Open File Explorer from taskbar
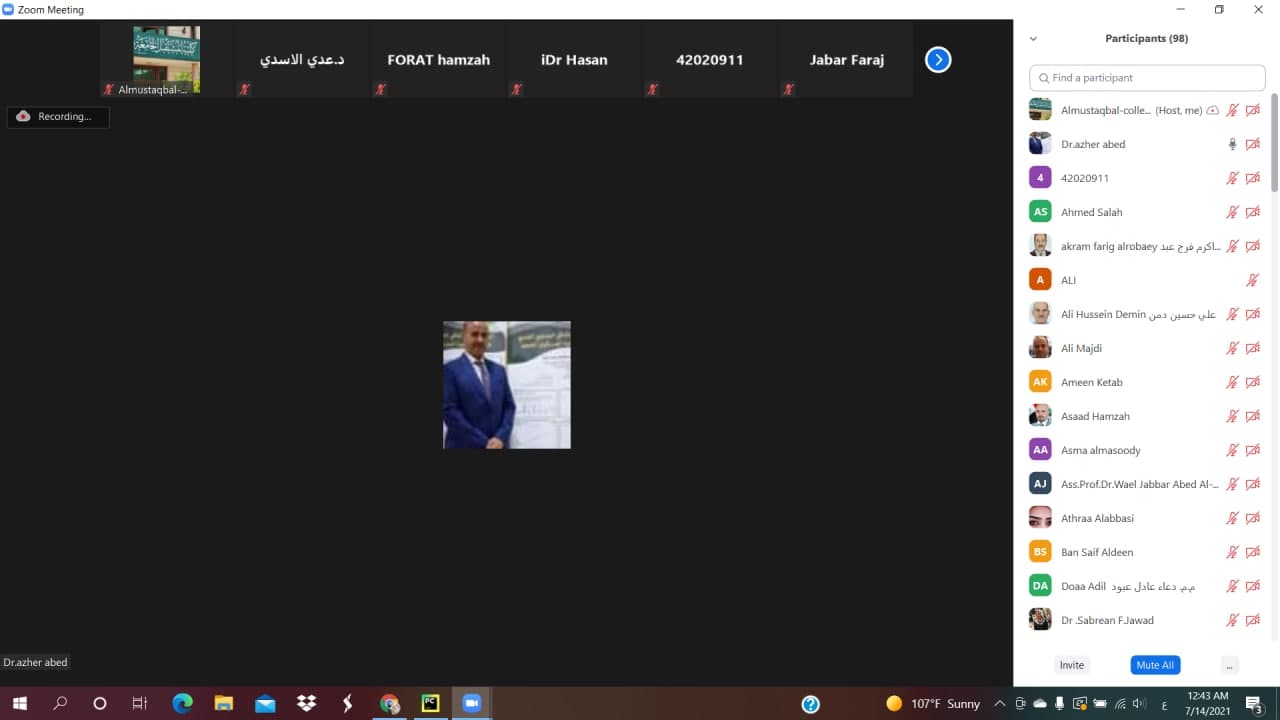 tap(223, 703)
